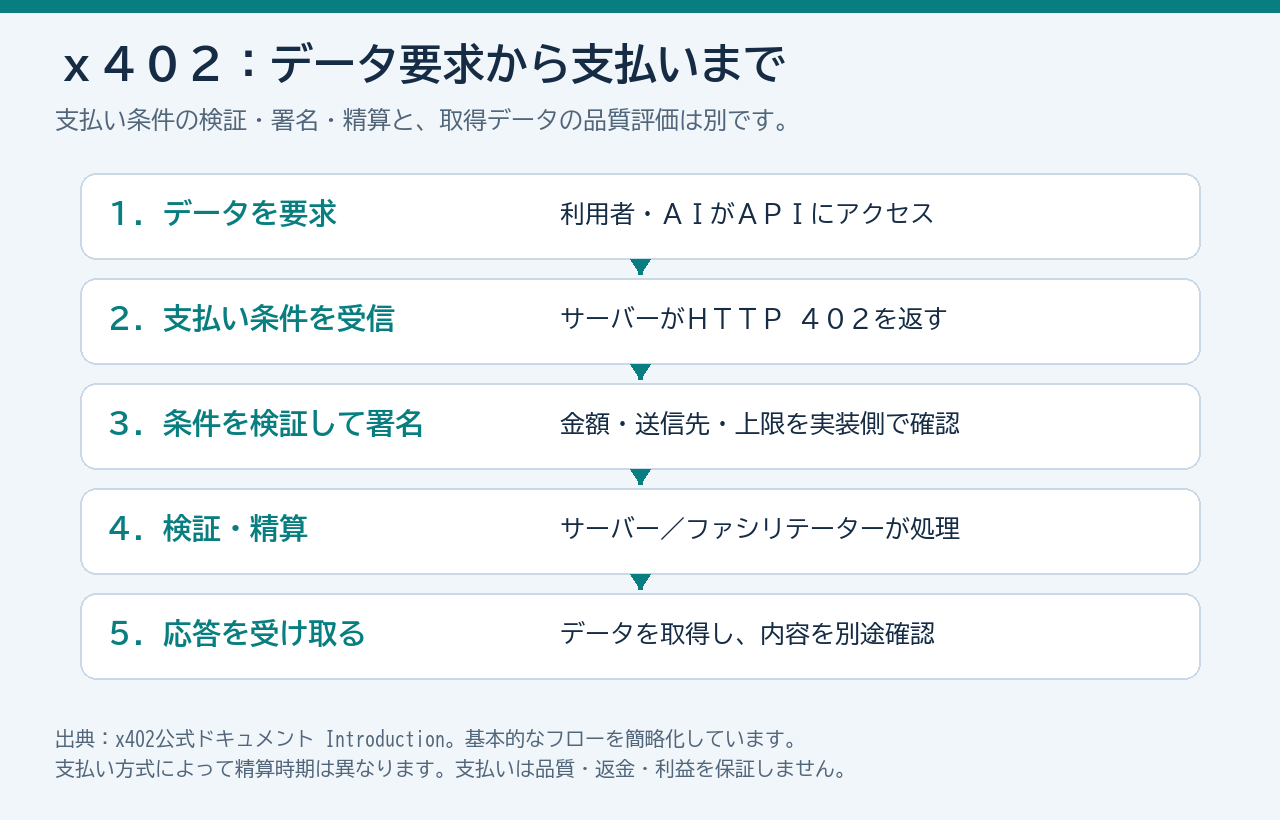This screenshot has width=1280, height=820.
Task: Select the subtitle starting "支払い条件の検証・署名・精算と"
Action: point(424,120)
